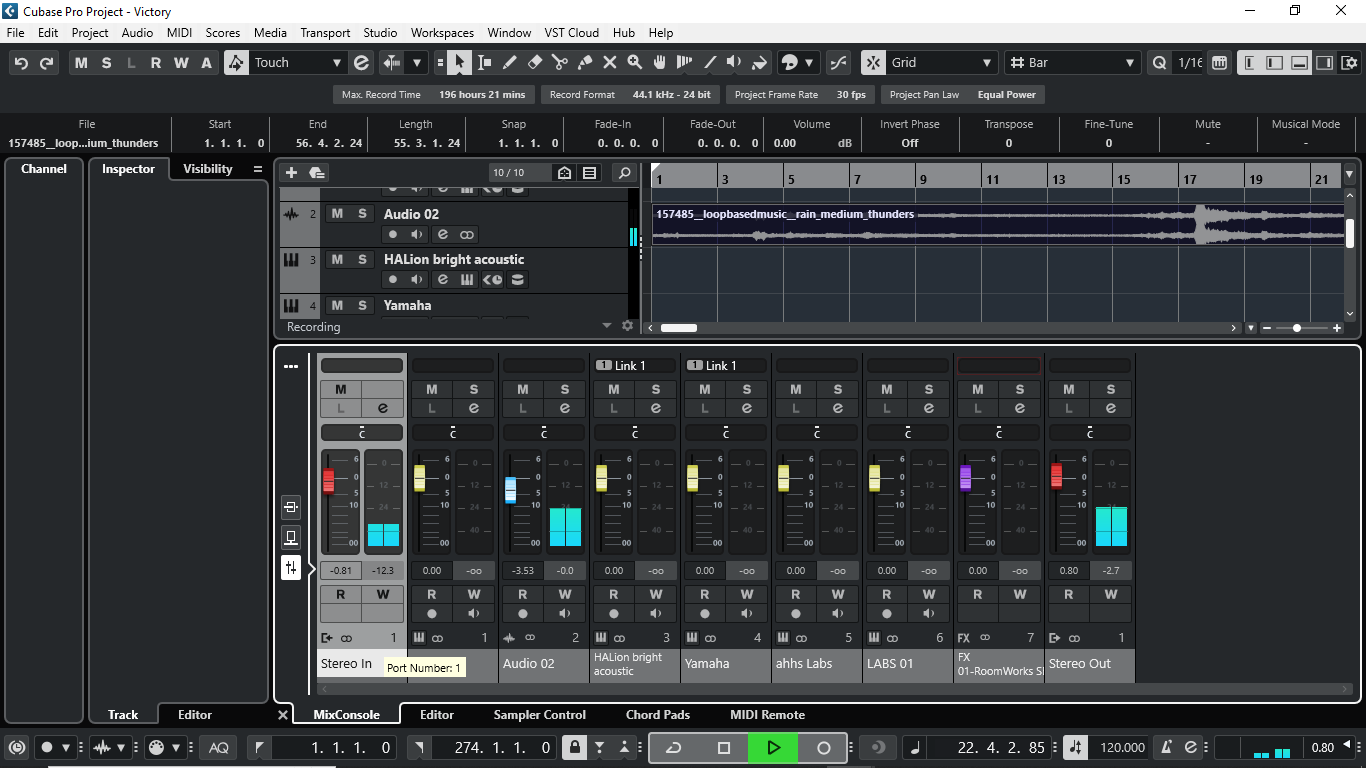
Task: Open the Transport menu
Action: 325,33
